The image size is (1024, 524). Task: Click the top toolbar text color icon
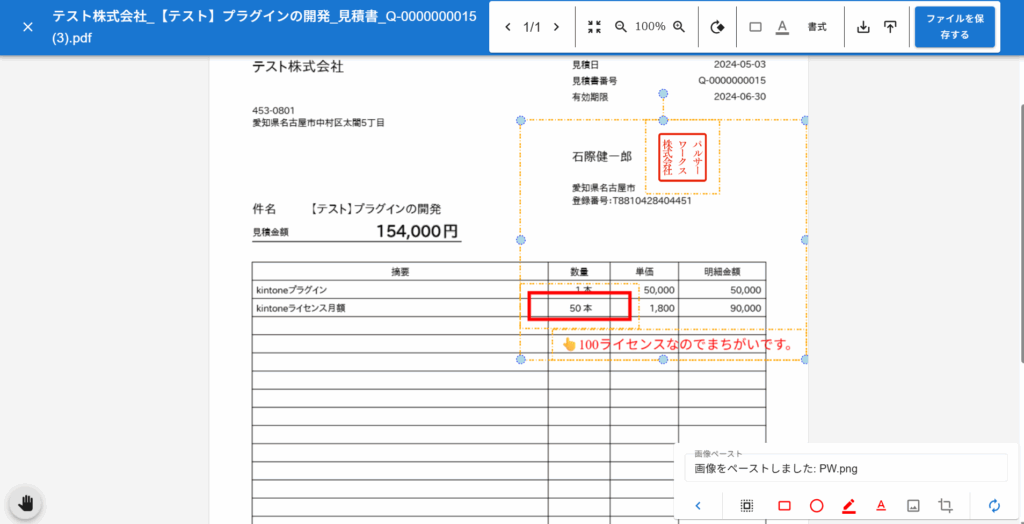point(782,27)
